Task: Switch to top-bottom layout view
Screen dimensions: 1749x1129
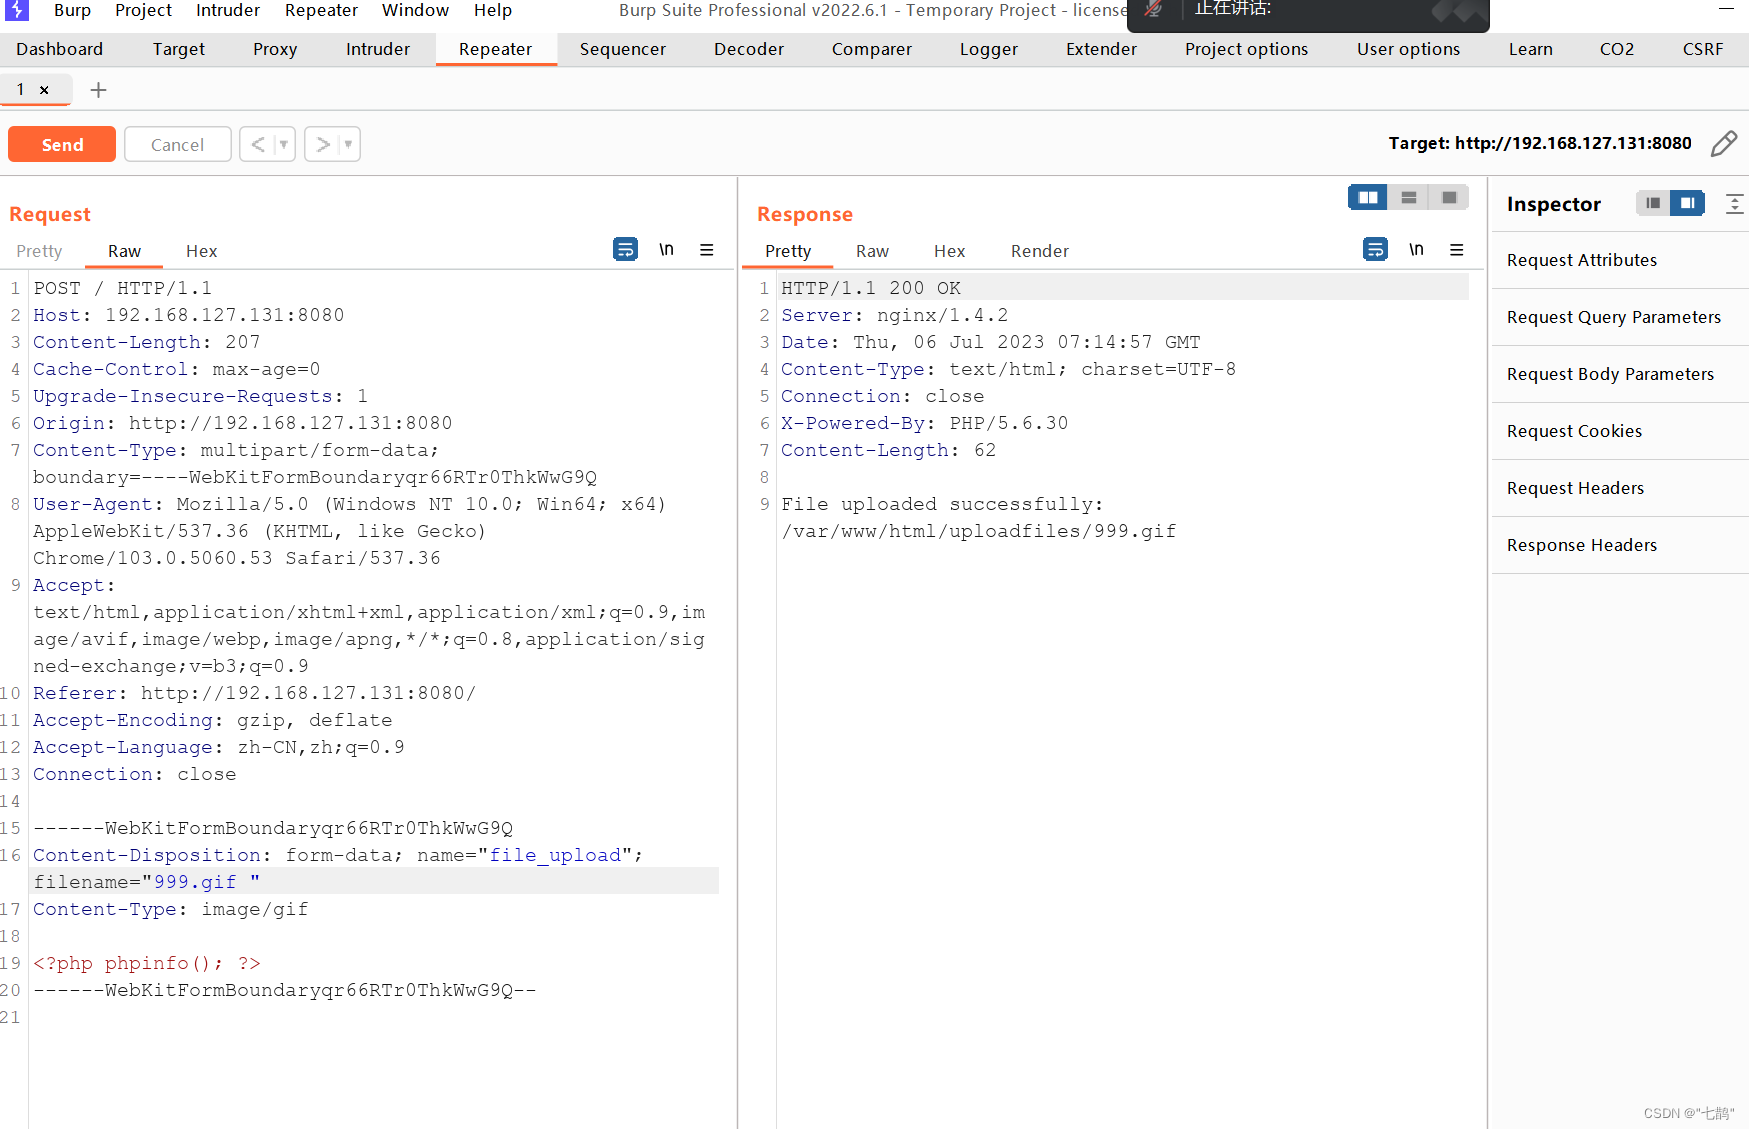Action: pyautogui.click(x=1409, y=197)
